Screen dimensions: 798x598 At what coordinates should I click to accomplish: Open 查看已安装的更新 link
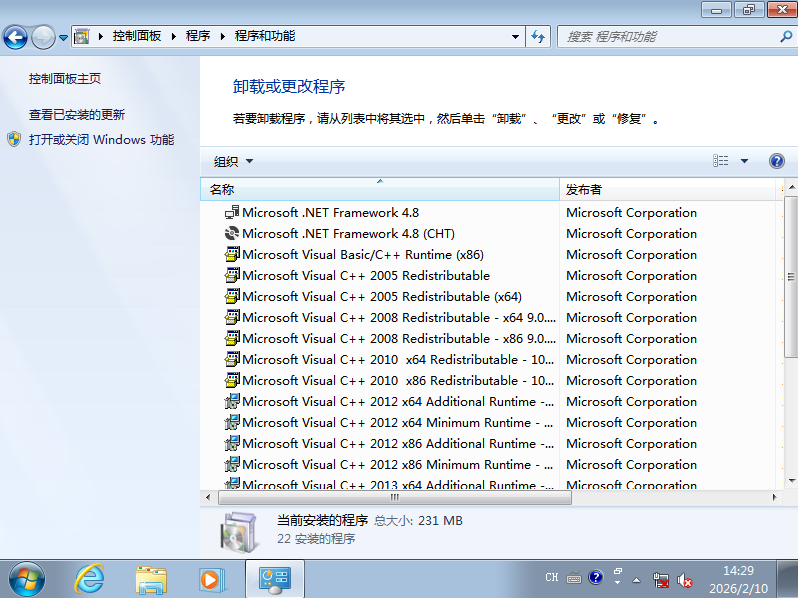pos(77,115)
